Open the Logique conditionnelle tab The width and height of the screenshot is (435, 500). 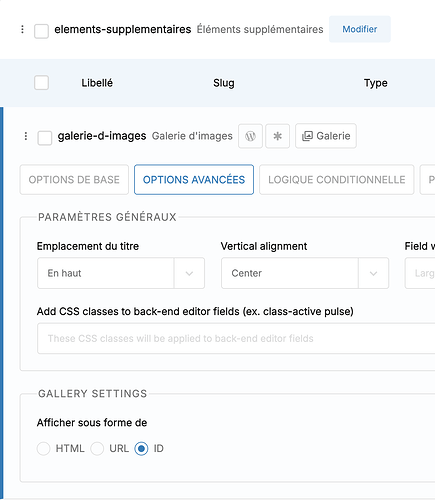(x=337, y=180)
